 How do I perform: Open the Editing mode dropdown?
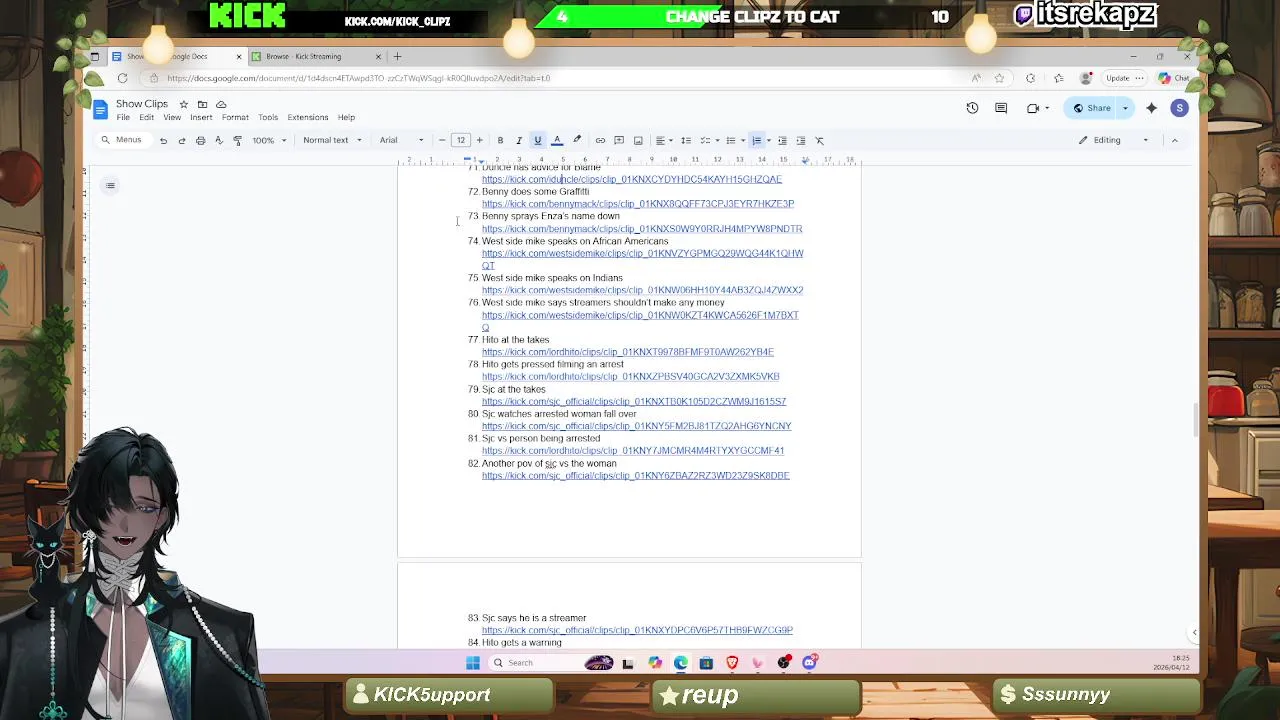[x=1114, y=140]
